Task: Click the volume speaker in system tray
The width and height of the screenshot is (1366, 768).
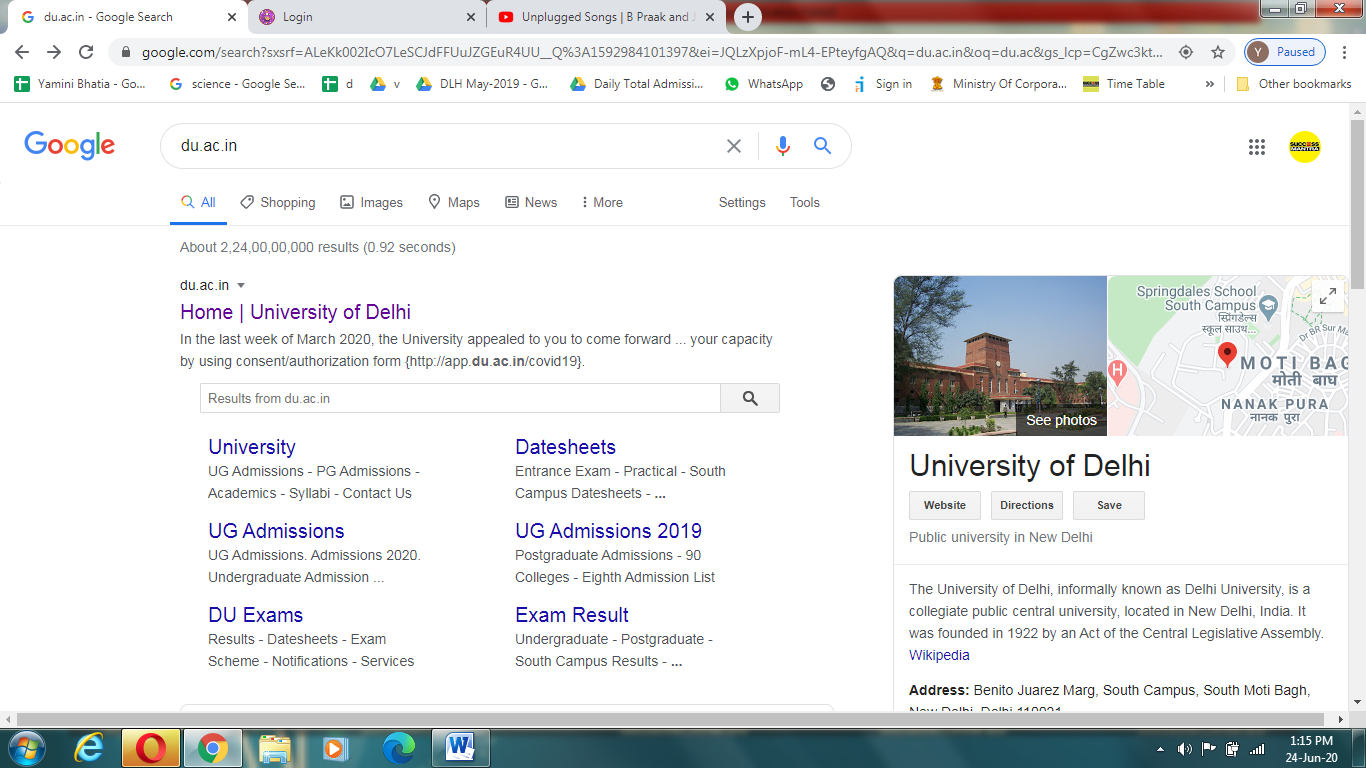Action: tap(1185, 748)
